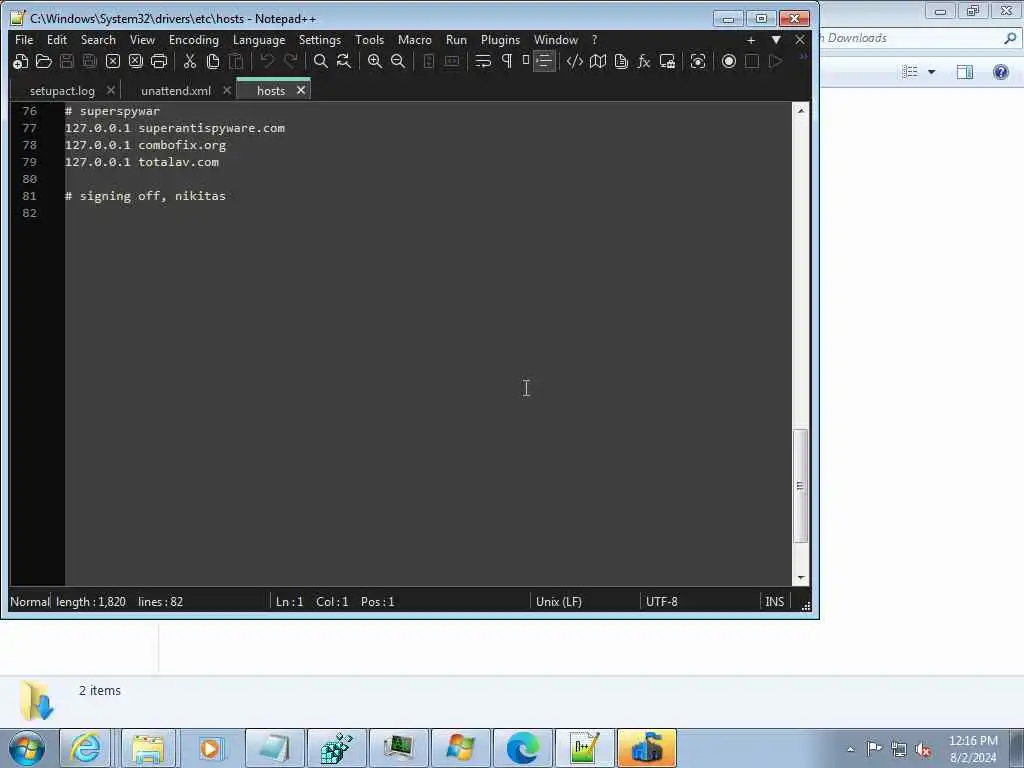Open Microsoft Edge from the taskbar
This screenshot has height=768, width=1024.
(x=522, y=748)
